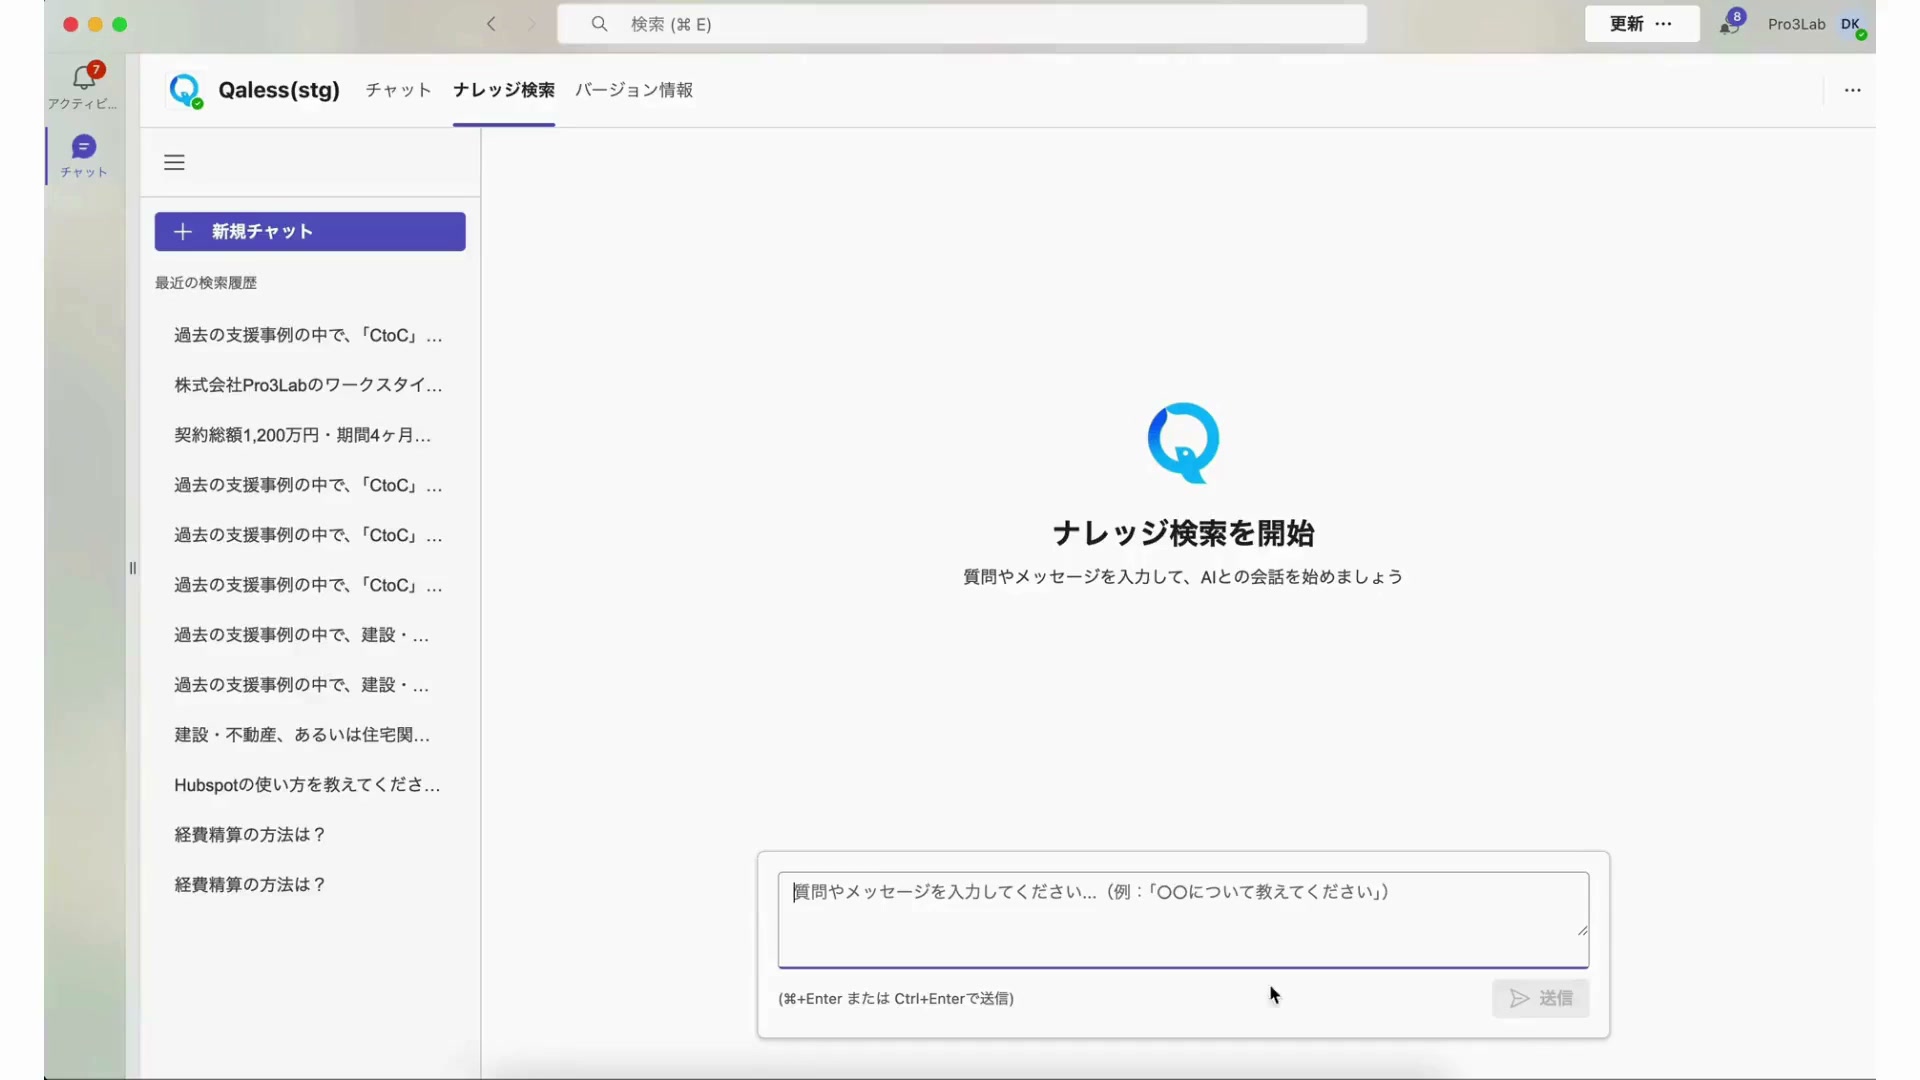This screenshot has width=1920, height=1080.
Task: Start a 新規チャット conversation
Action: coord(310,232)
